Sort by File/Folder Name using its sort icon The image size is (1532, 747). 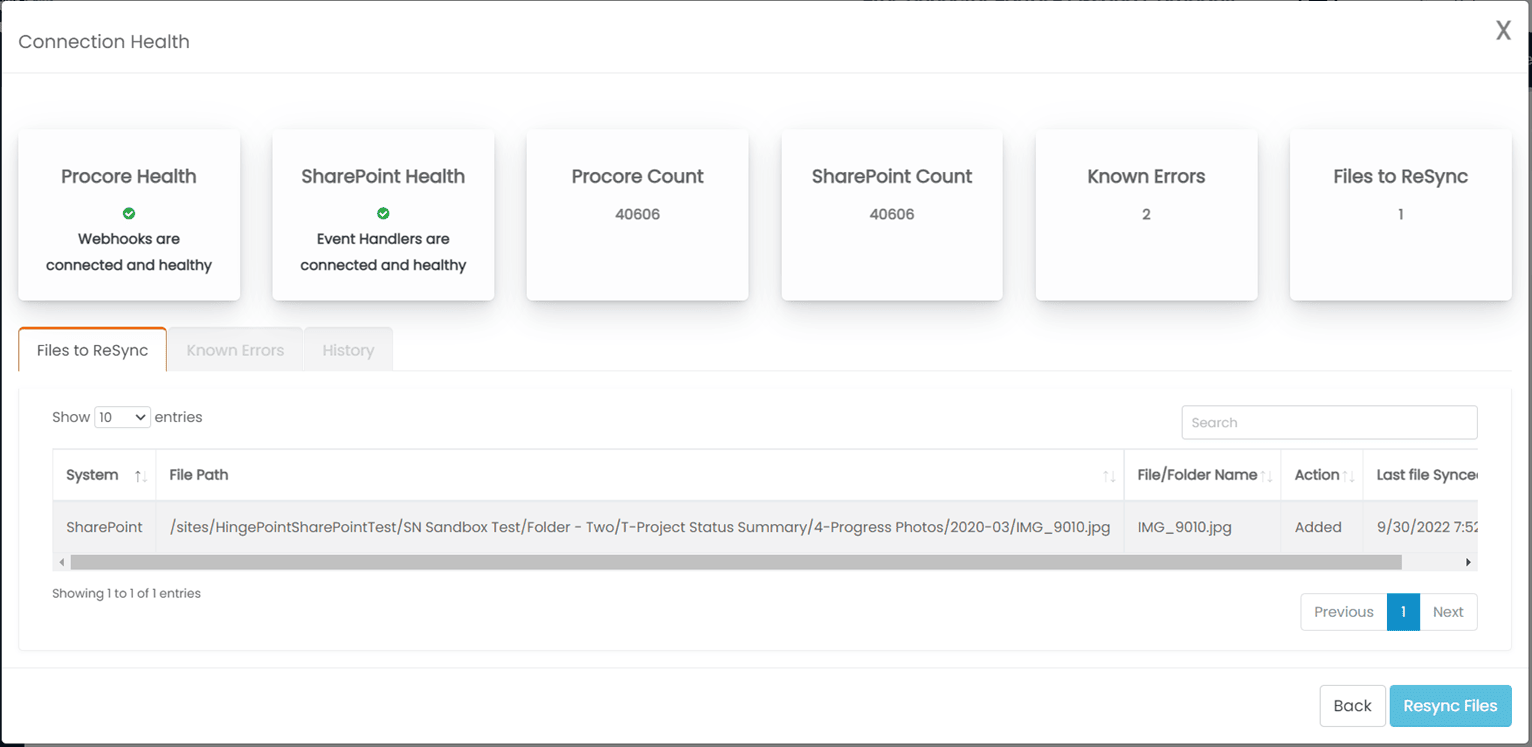click(x=1264, y=475)
